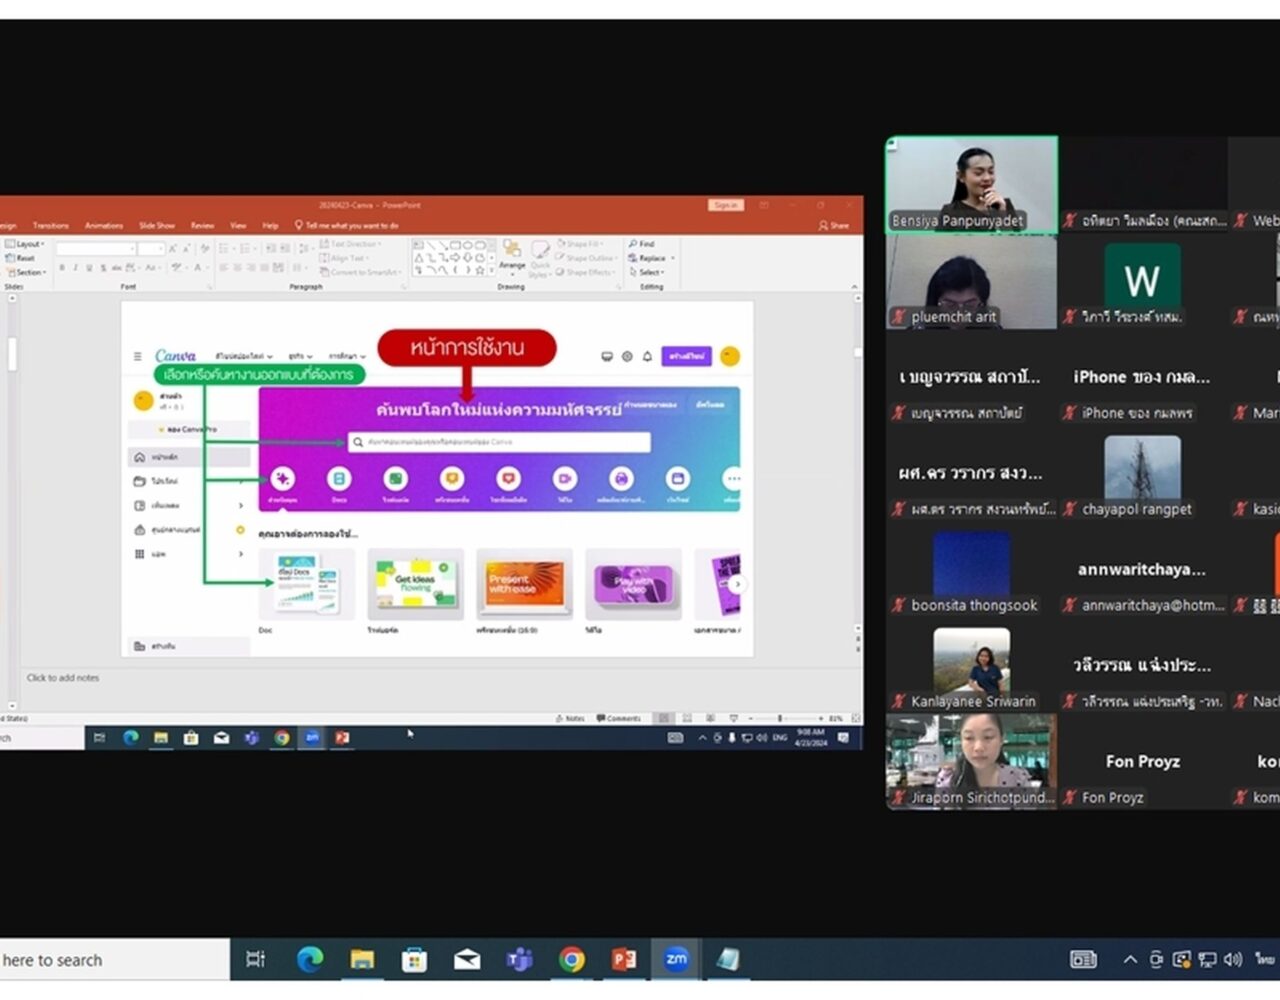Click Find in the Editing group
This screenshot has width=1280, height=1000.
click(642, 244)
